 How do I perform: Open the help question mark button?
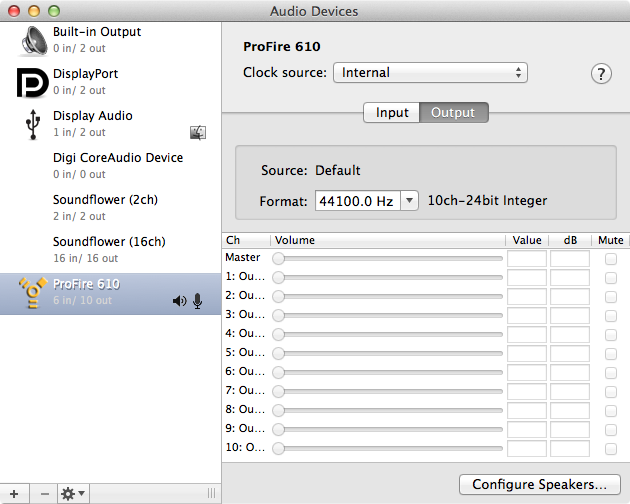[x=601, y=74]
